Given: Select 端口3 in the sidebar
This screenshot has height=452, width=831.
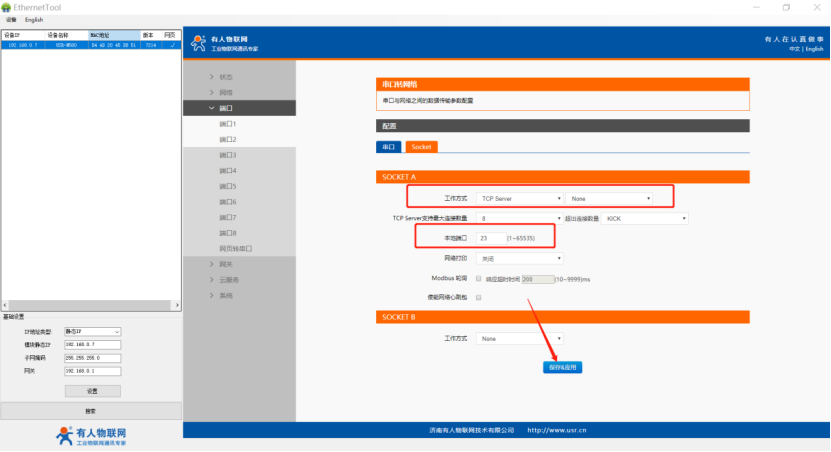Looking at the screenshot, I should pyautogui.click(x=228, y=155).
